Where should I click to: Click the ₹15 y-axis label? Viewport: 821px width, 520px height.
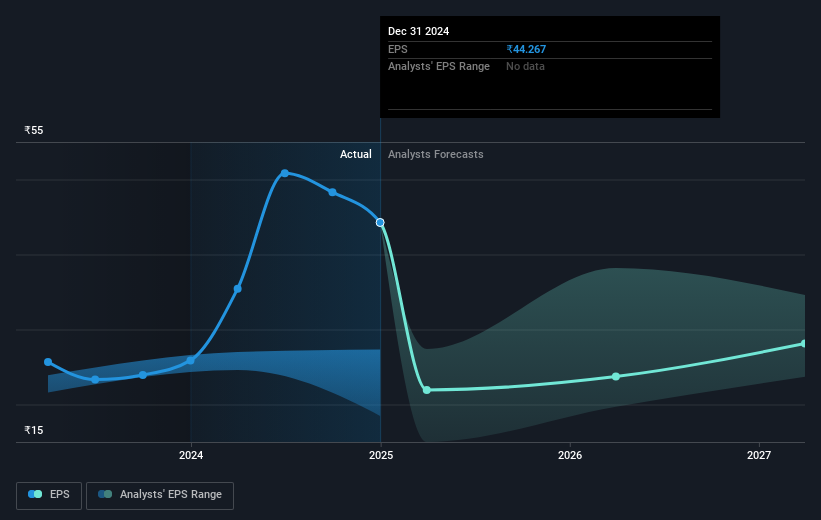pyautogui.click(x=34, y=430)
